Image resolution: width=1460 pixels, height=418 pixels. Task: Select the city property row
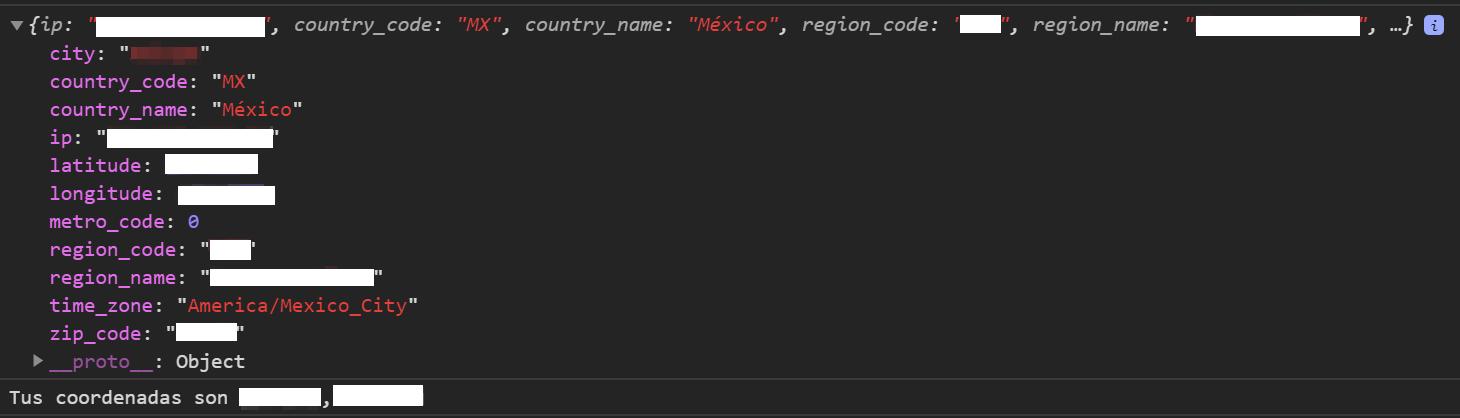point(130,53)
